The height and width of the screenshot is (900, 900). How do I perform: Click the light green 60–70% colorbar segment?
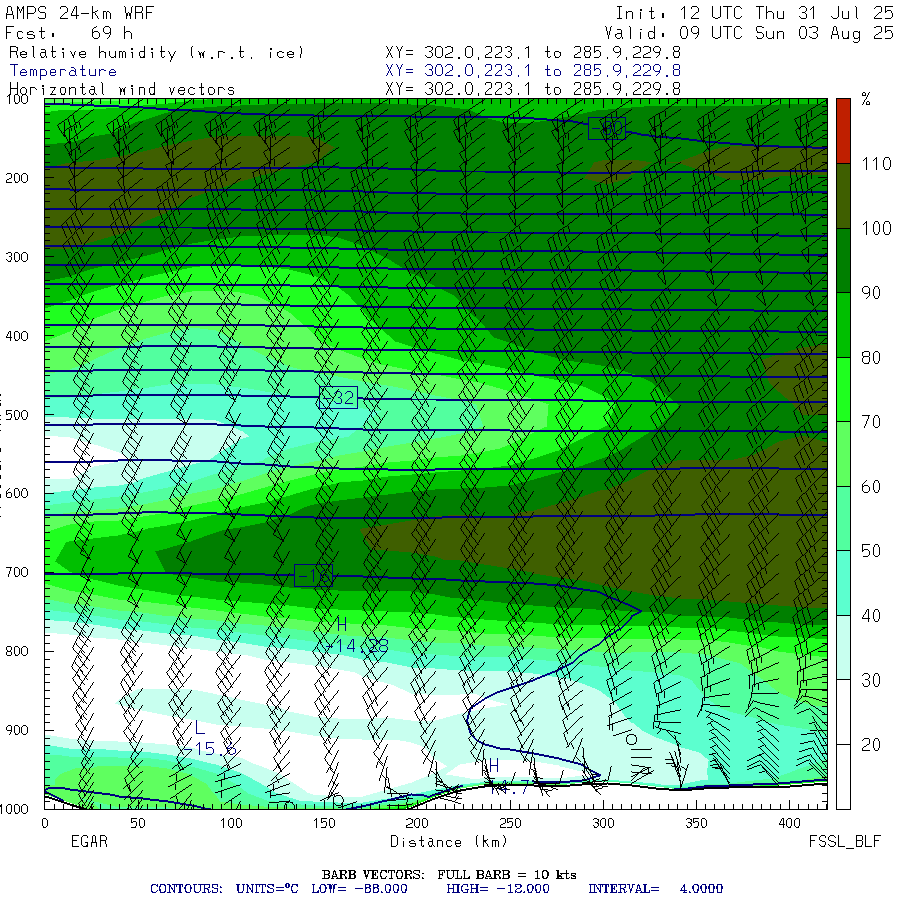(843, 454)
